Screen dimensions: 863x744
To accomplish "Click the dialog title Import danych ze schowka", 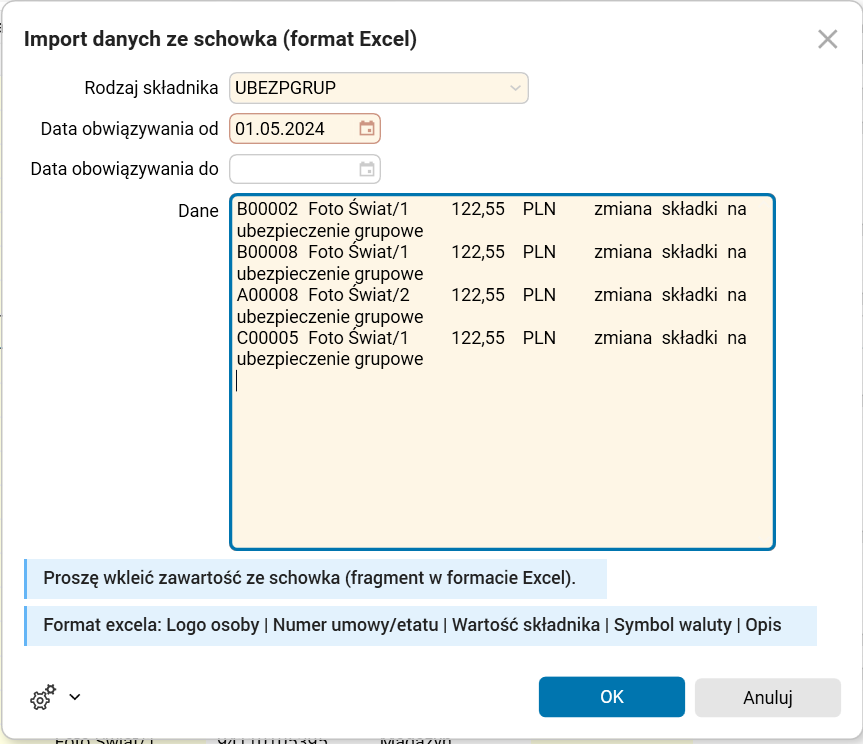I will pos(220,40).
